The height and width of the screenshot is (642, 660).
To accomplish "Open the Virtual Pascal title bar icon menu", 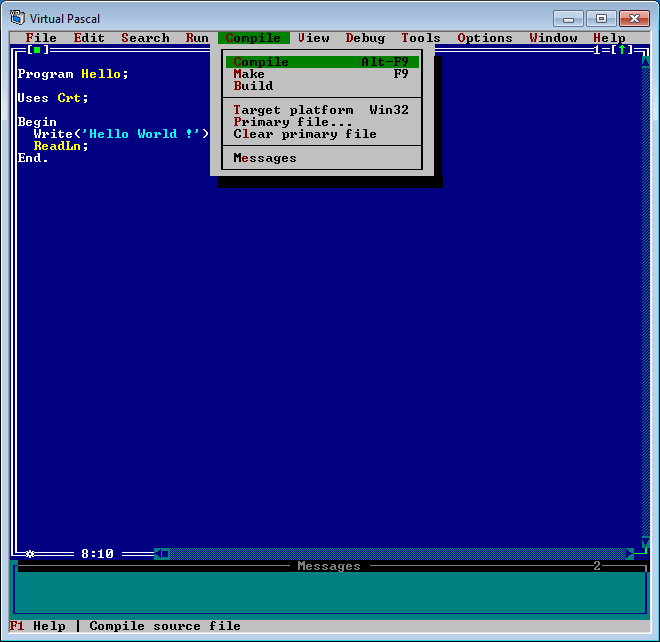I will [17, 18].
